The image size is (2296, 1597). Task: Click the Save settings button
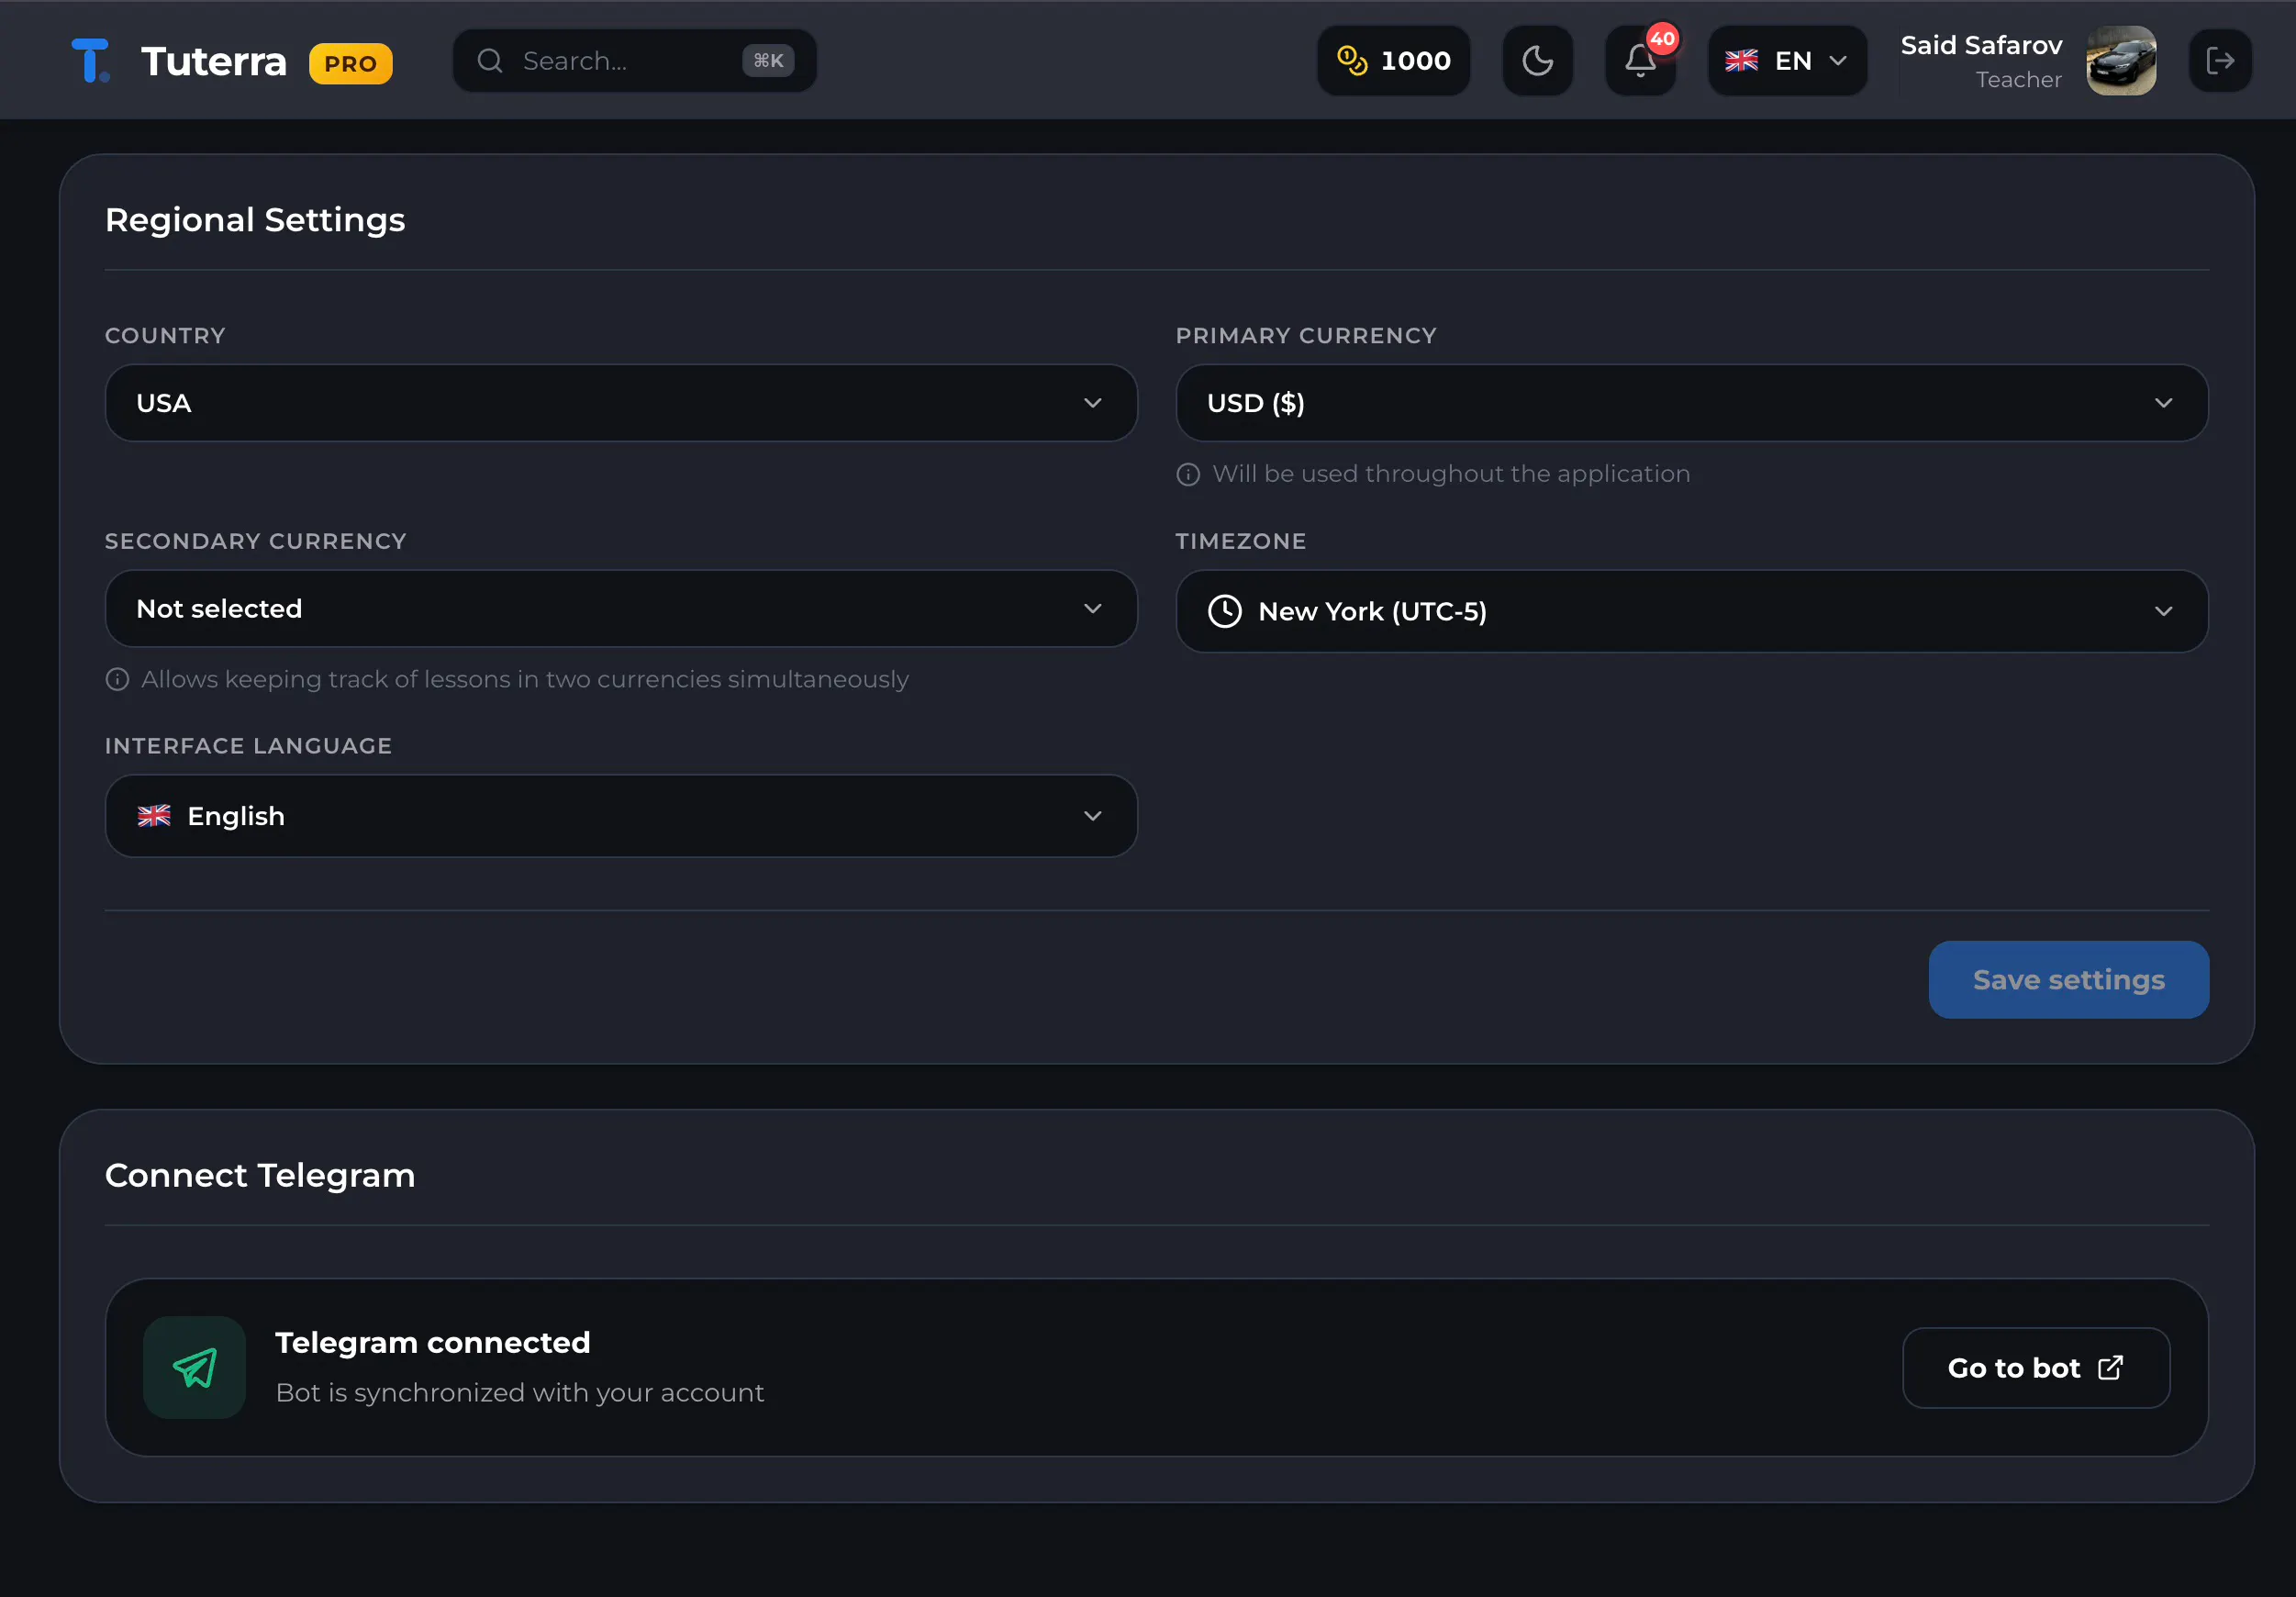pos(2068,980)
